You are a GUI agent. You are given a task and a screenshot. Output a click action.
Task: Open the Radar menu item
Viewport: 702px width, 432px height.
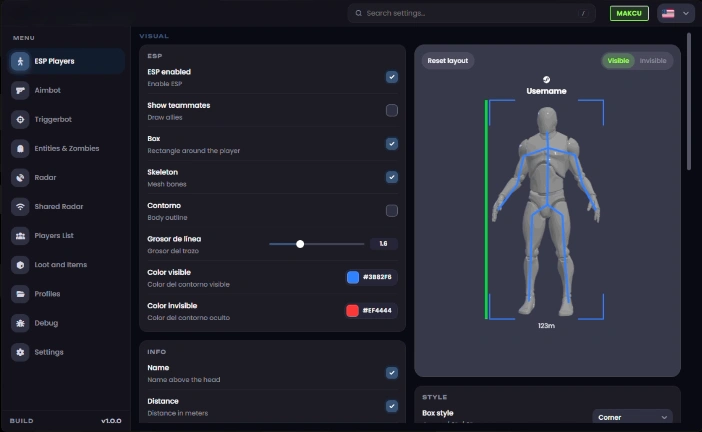(66, 178)
